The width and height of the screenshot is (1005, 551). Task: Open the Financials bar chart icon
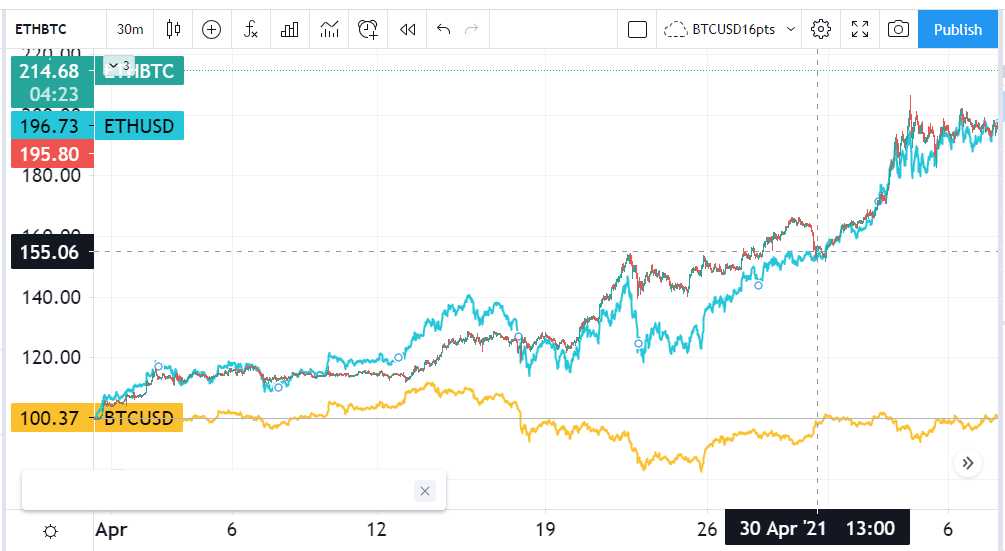[290, 29]
